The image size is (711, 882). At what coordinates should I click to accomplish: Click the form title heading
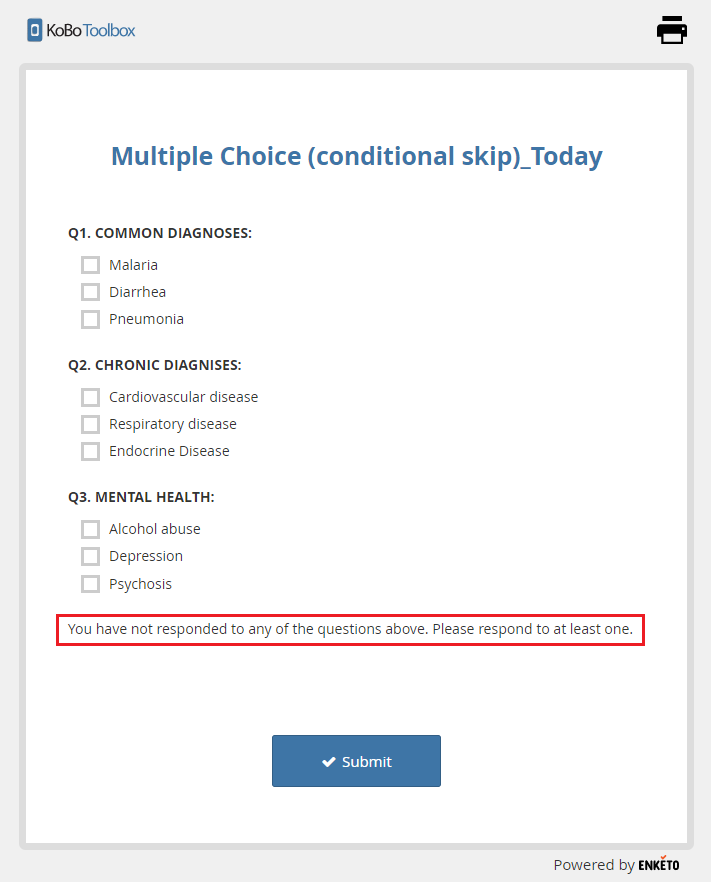pos(357,156)
